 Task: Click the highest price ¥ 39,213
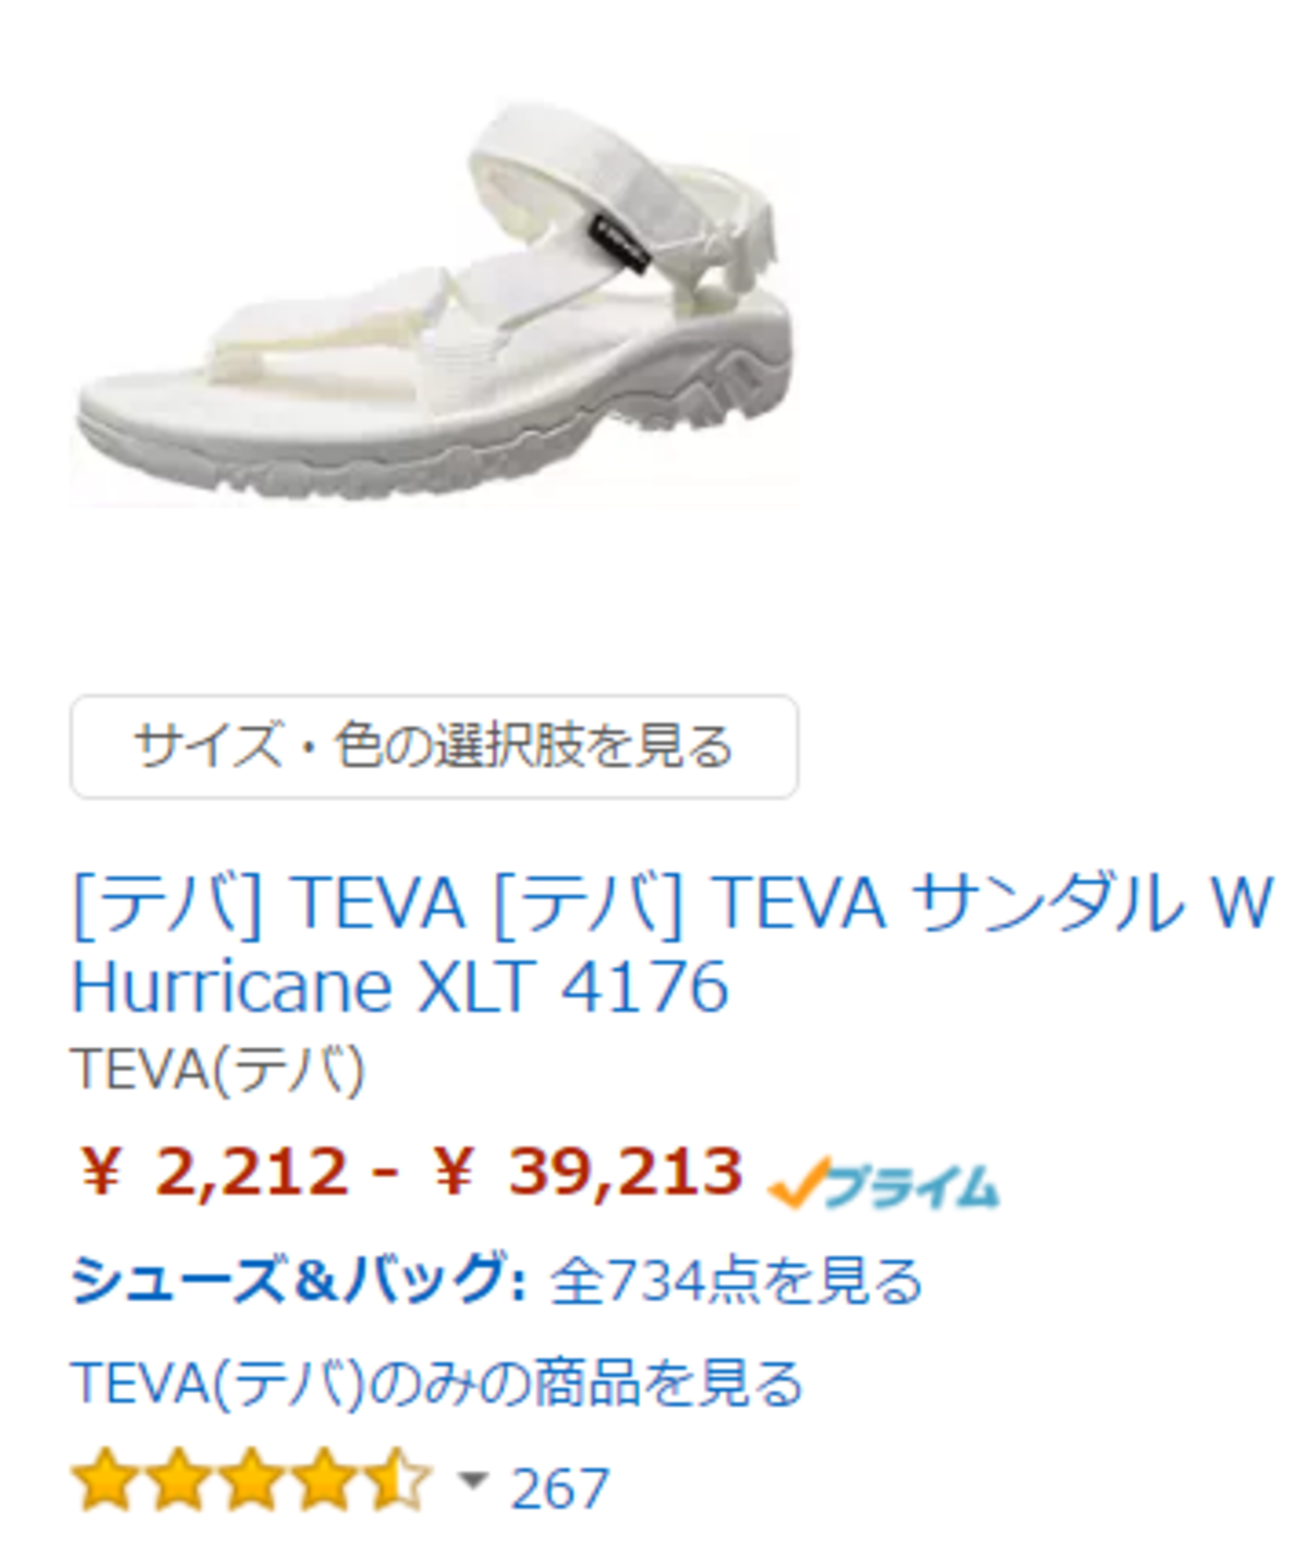coord(588,1171)
